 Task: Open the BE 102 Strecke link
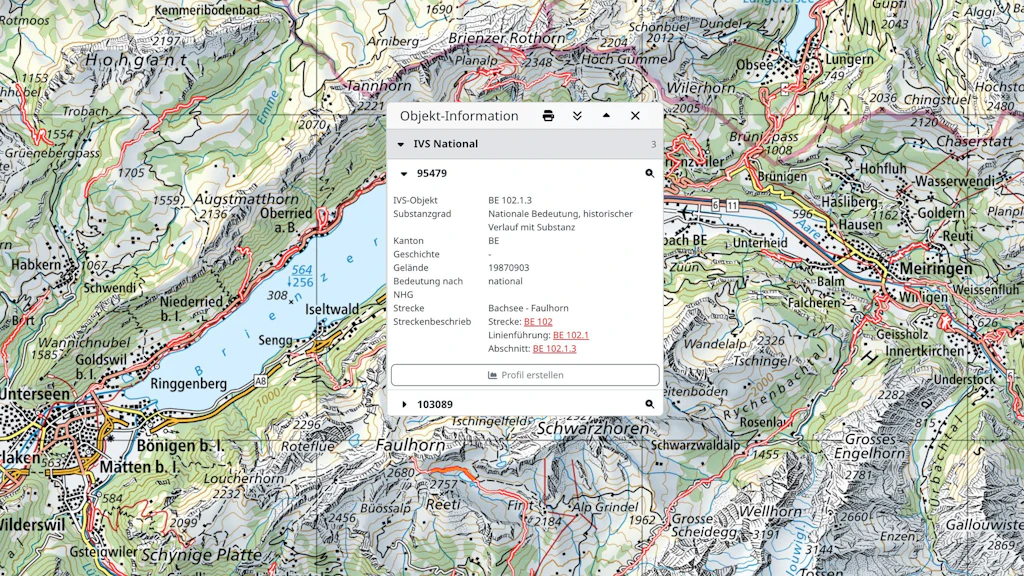pos(538,321)
